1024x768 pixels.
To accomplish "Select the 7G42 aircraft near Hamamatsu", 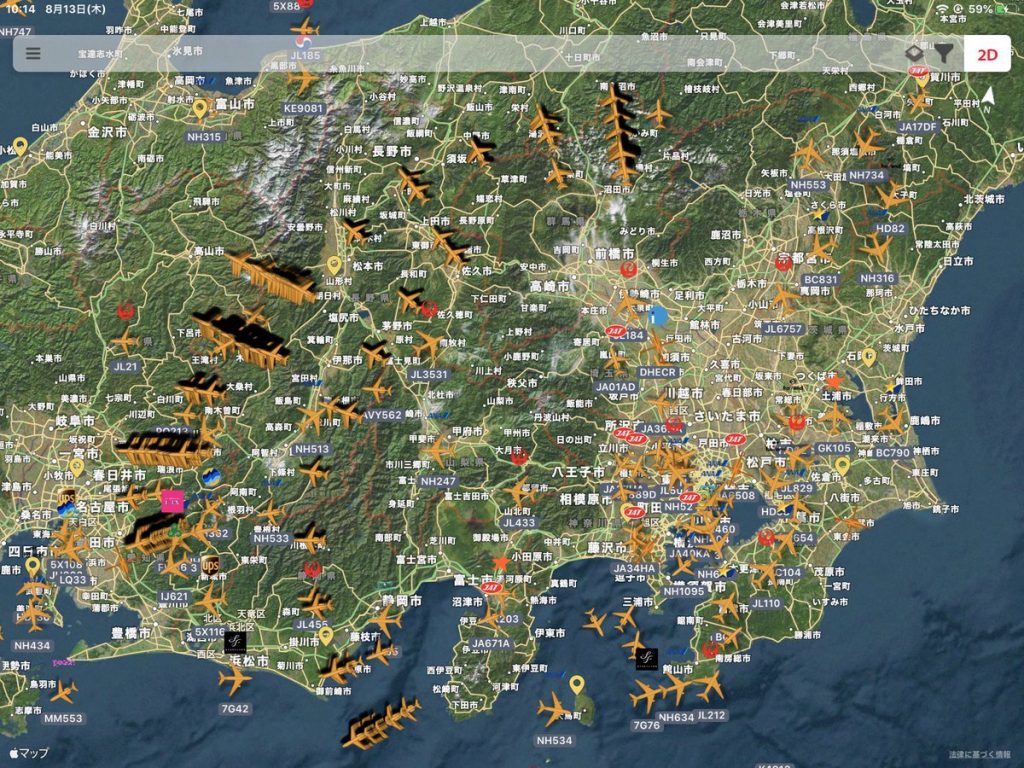I will (x=234, y=680).
